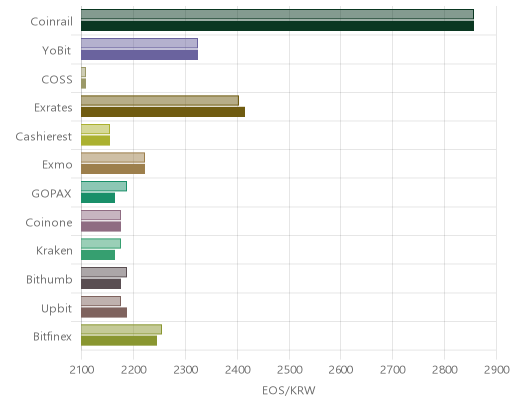Click the dark teal GOPAX bar
The image size is (512, 408).
point(98,198)
